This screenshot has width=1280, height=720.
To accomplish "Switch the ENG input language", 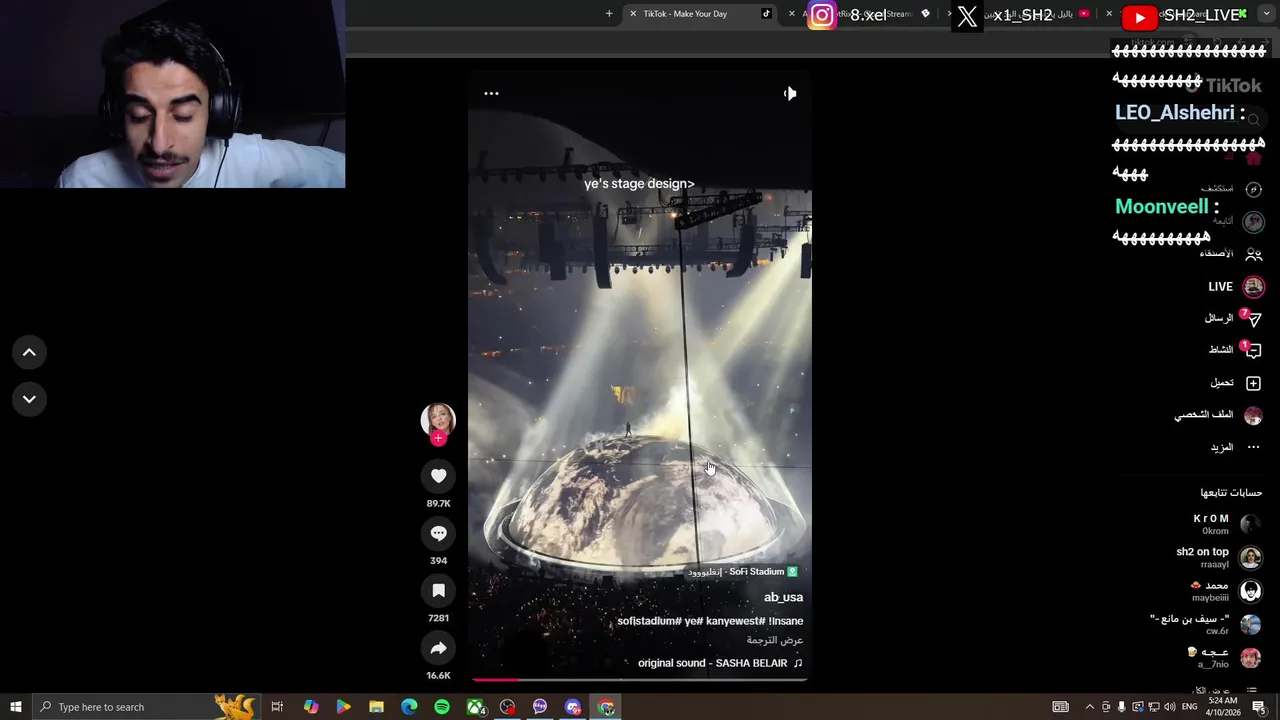I will coord(1190,707).
